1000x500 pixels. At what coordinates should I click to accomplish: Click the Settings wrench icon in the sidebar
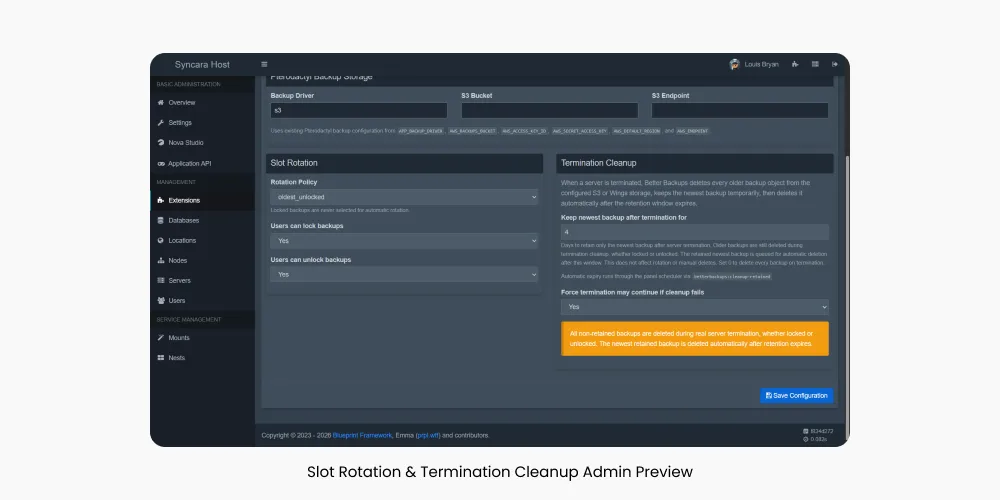point(161,122)
